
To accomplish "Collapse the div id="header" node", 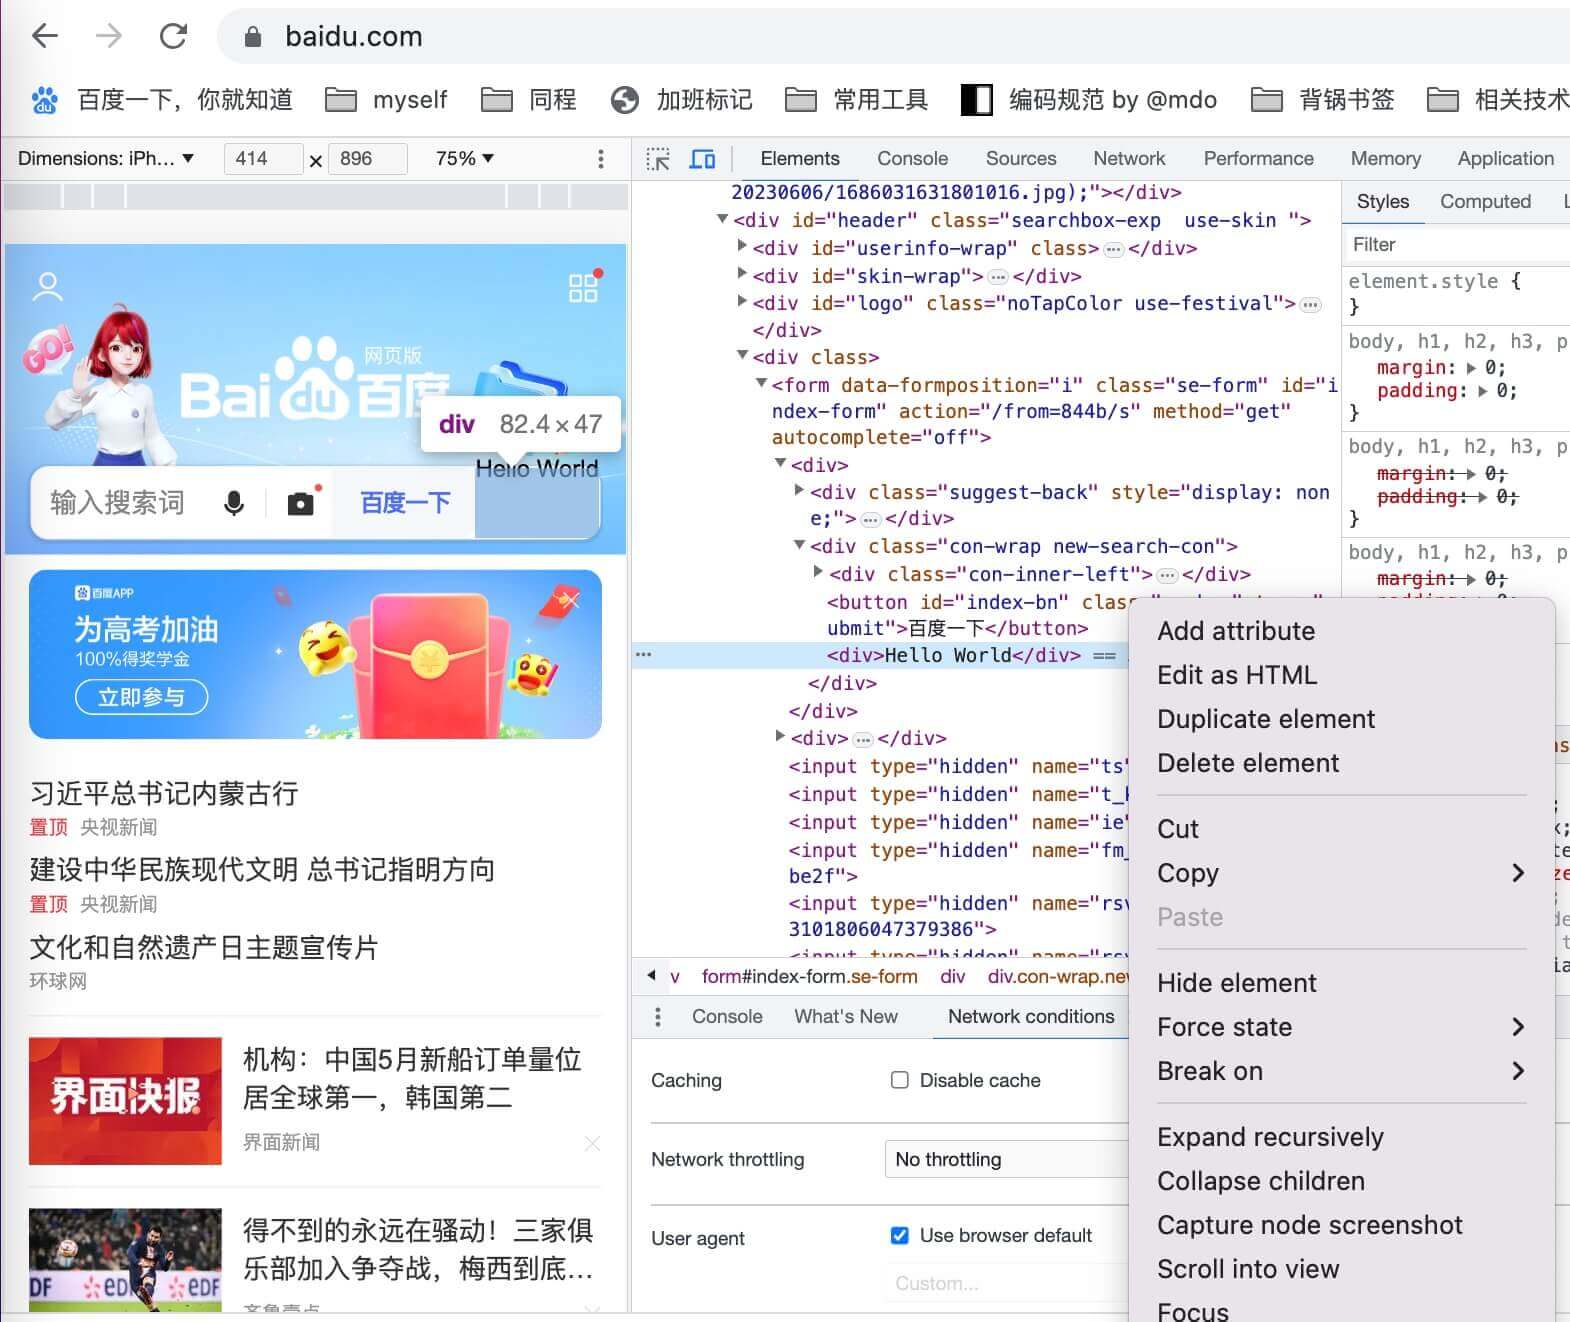I will 722,219.
